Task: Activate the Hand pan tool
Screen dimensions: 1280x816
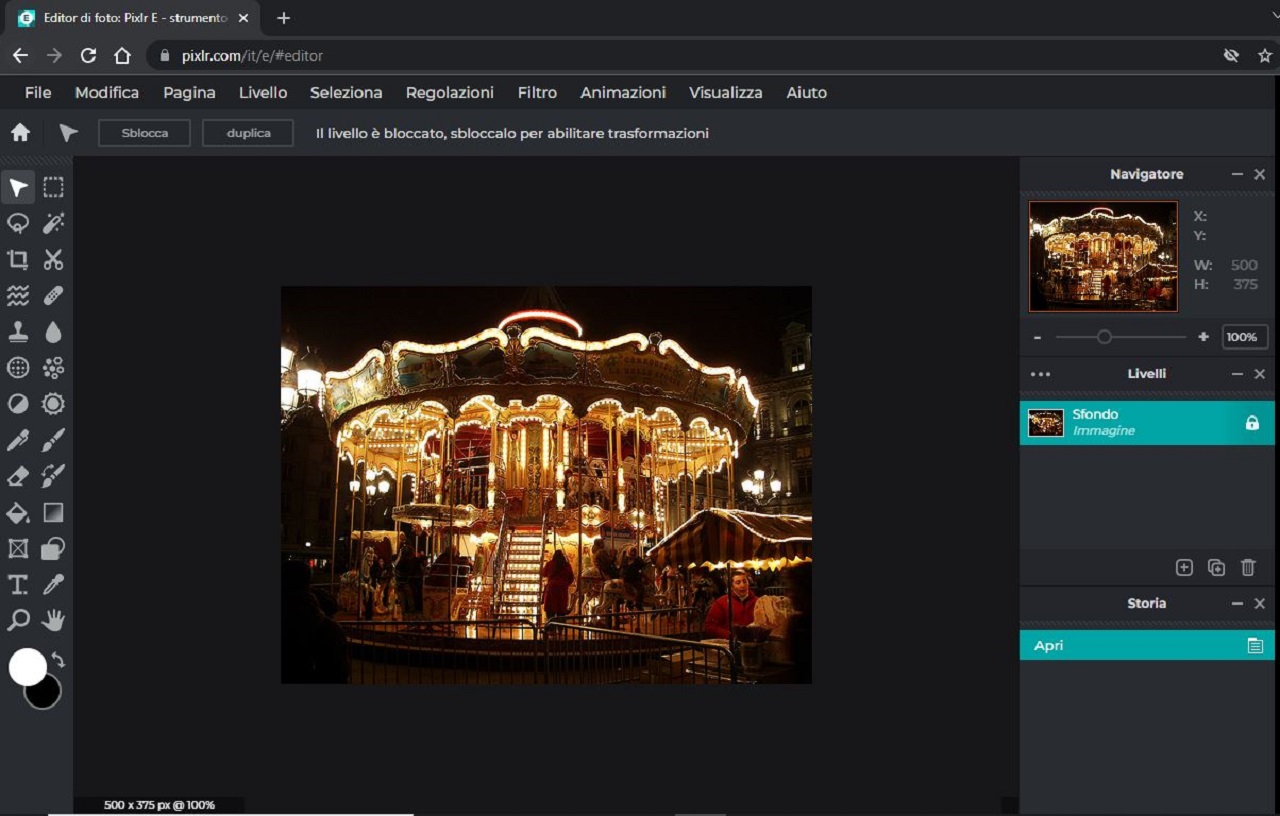Action: tap(53, 620)
